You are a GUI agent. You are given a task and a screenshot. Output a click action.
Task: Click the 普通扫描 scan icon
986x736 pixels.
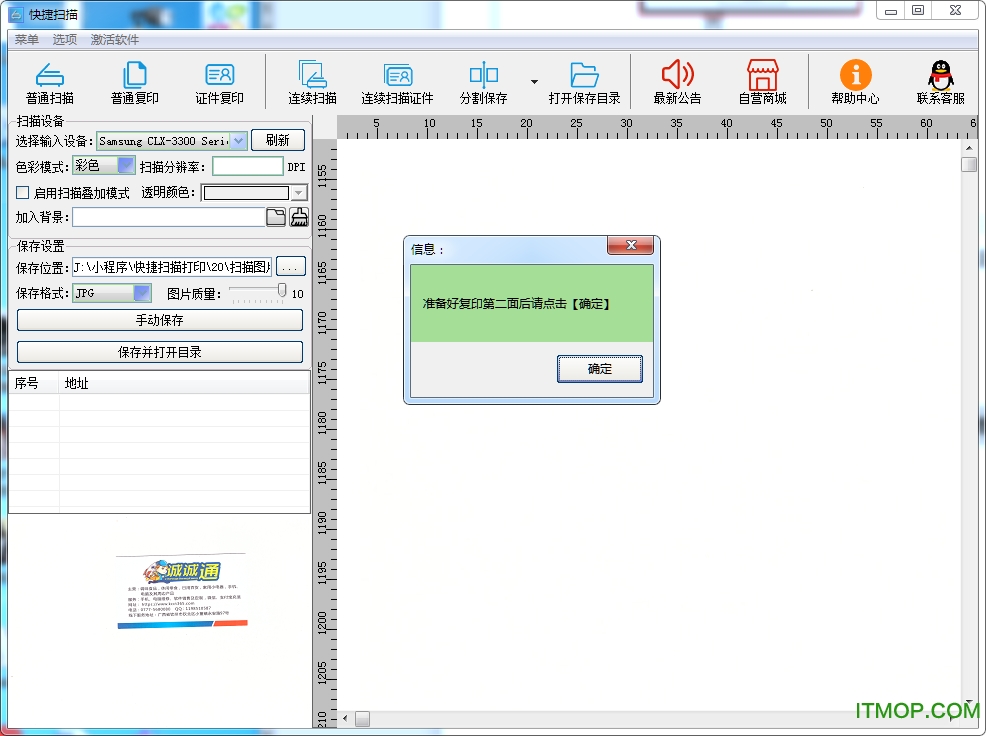tap(50, 76)
